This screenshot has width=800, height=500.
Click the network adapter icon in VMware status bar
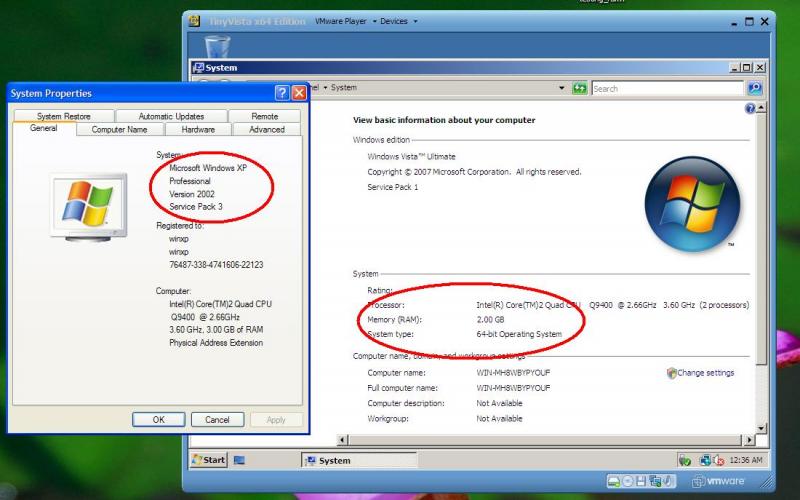[x=655, y=481]
